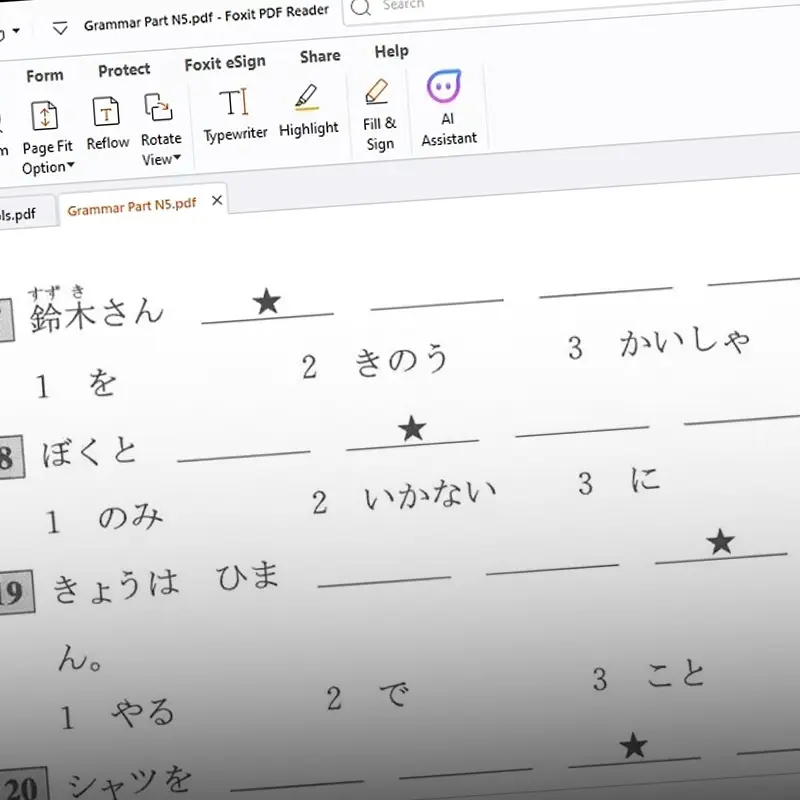
Task: Switch to the Form ribbon tab
Action: pos(44,76)
